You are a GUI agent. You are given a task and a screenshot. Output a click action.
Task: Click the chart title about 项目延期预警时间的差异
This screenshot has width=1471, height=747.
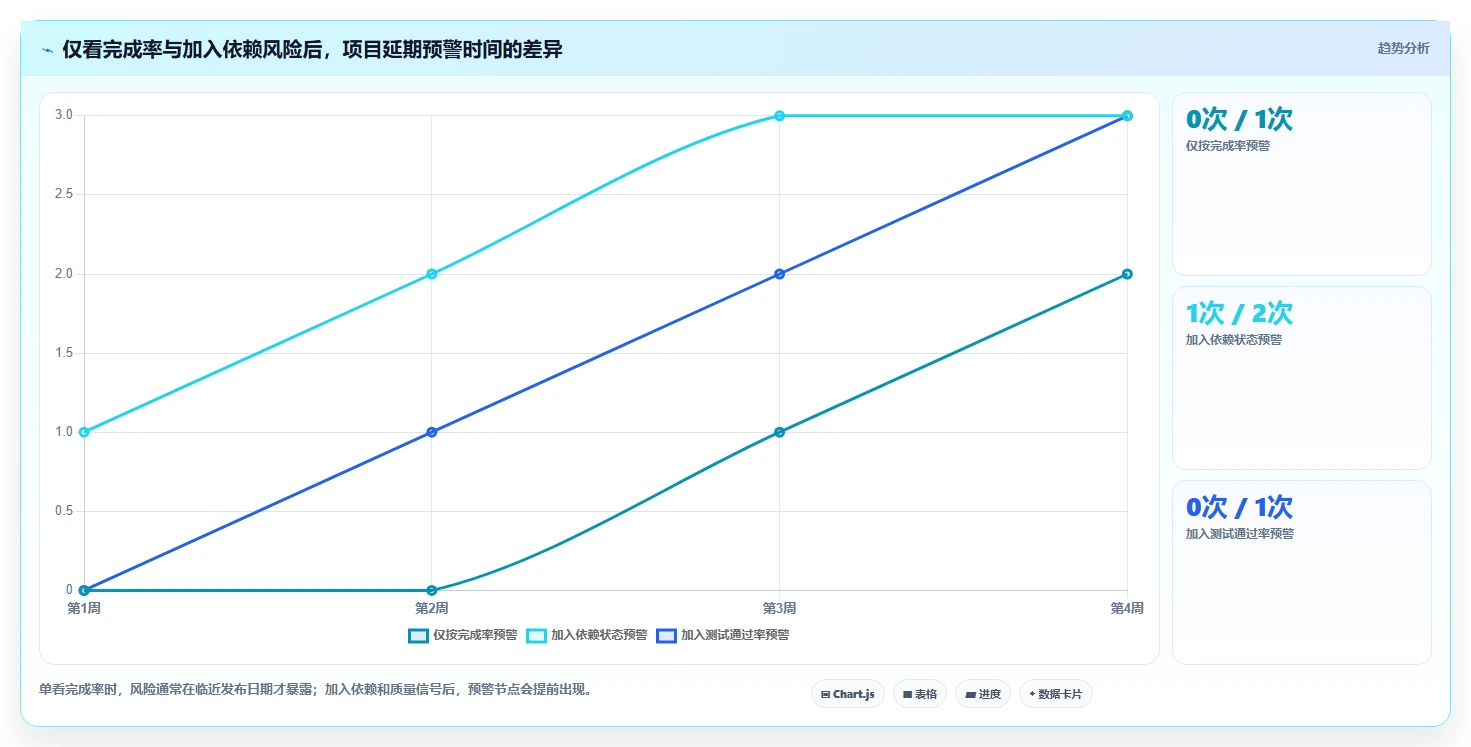click(312, 49)
